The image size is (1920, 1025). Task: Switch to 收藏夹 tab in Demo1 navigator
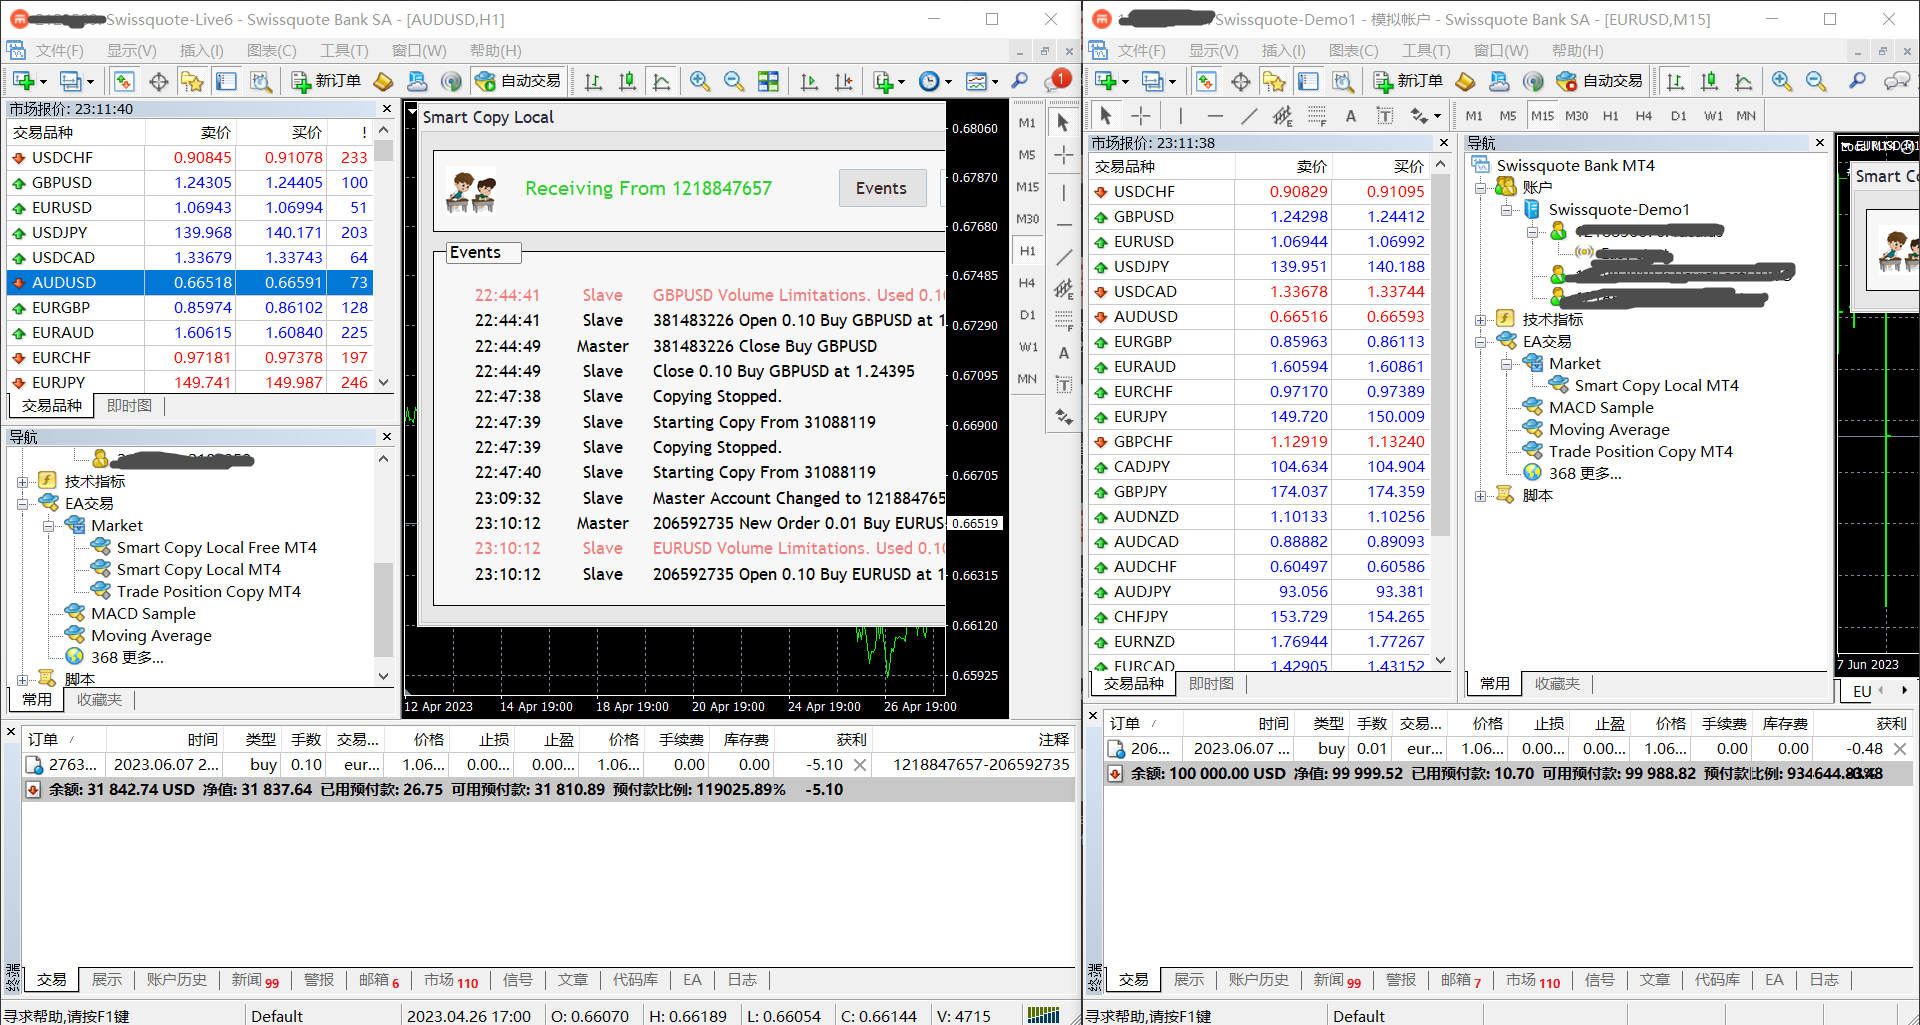(x=1557, y=683)
